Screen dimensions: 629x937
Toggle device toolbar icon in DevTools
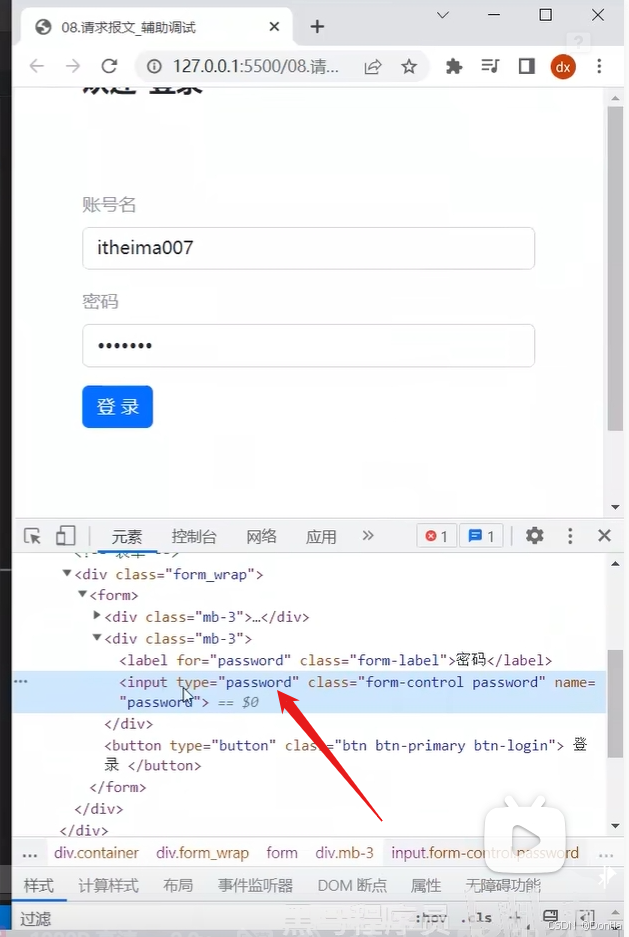pyautogui.click(x=65, y=535)
